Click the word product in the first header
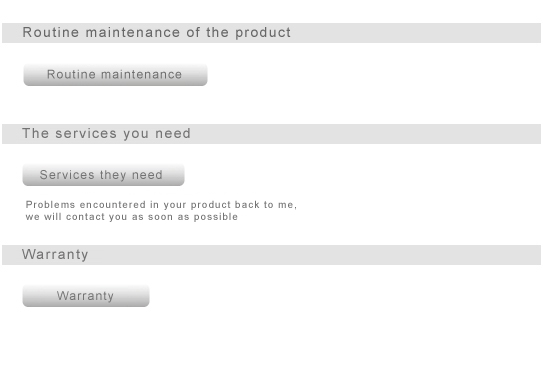Viewport: 543px width, 374px height. (x=263, y=33)
